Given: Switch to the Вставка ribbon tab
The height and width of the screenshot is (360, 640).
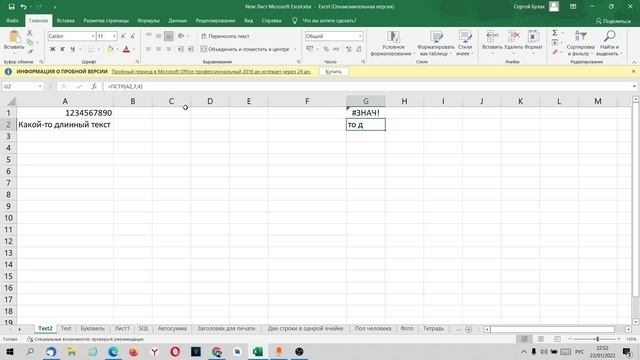Looking at the screenshot, I should click(x=66, y=20).
